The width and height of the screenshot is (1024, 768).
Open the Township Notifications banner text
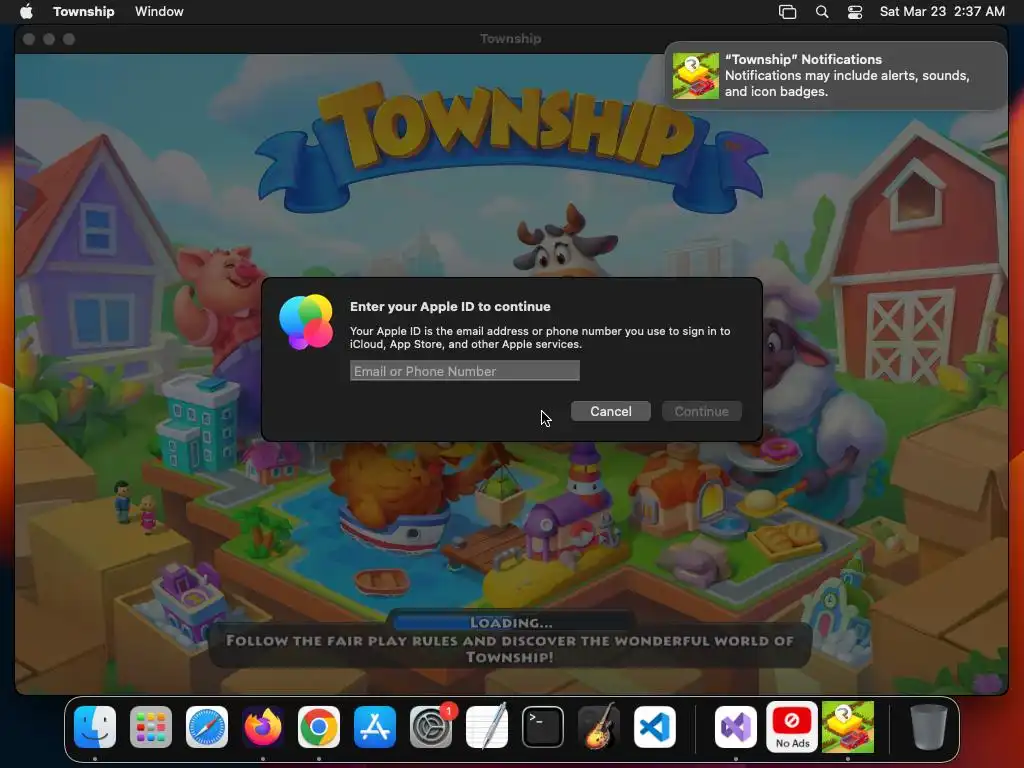point(847,75)
